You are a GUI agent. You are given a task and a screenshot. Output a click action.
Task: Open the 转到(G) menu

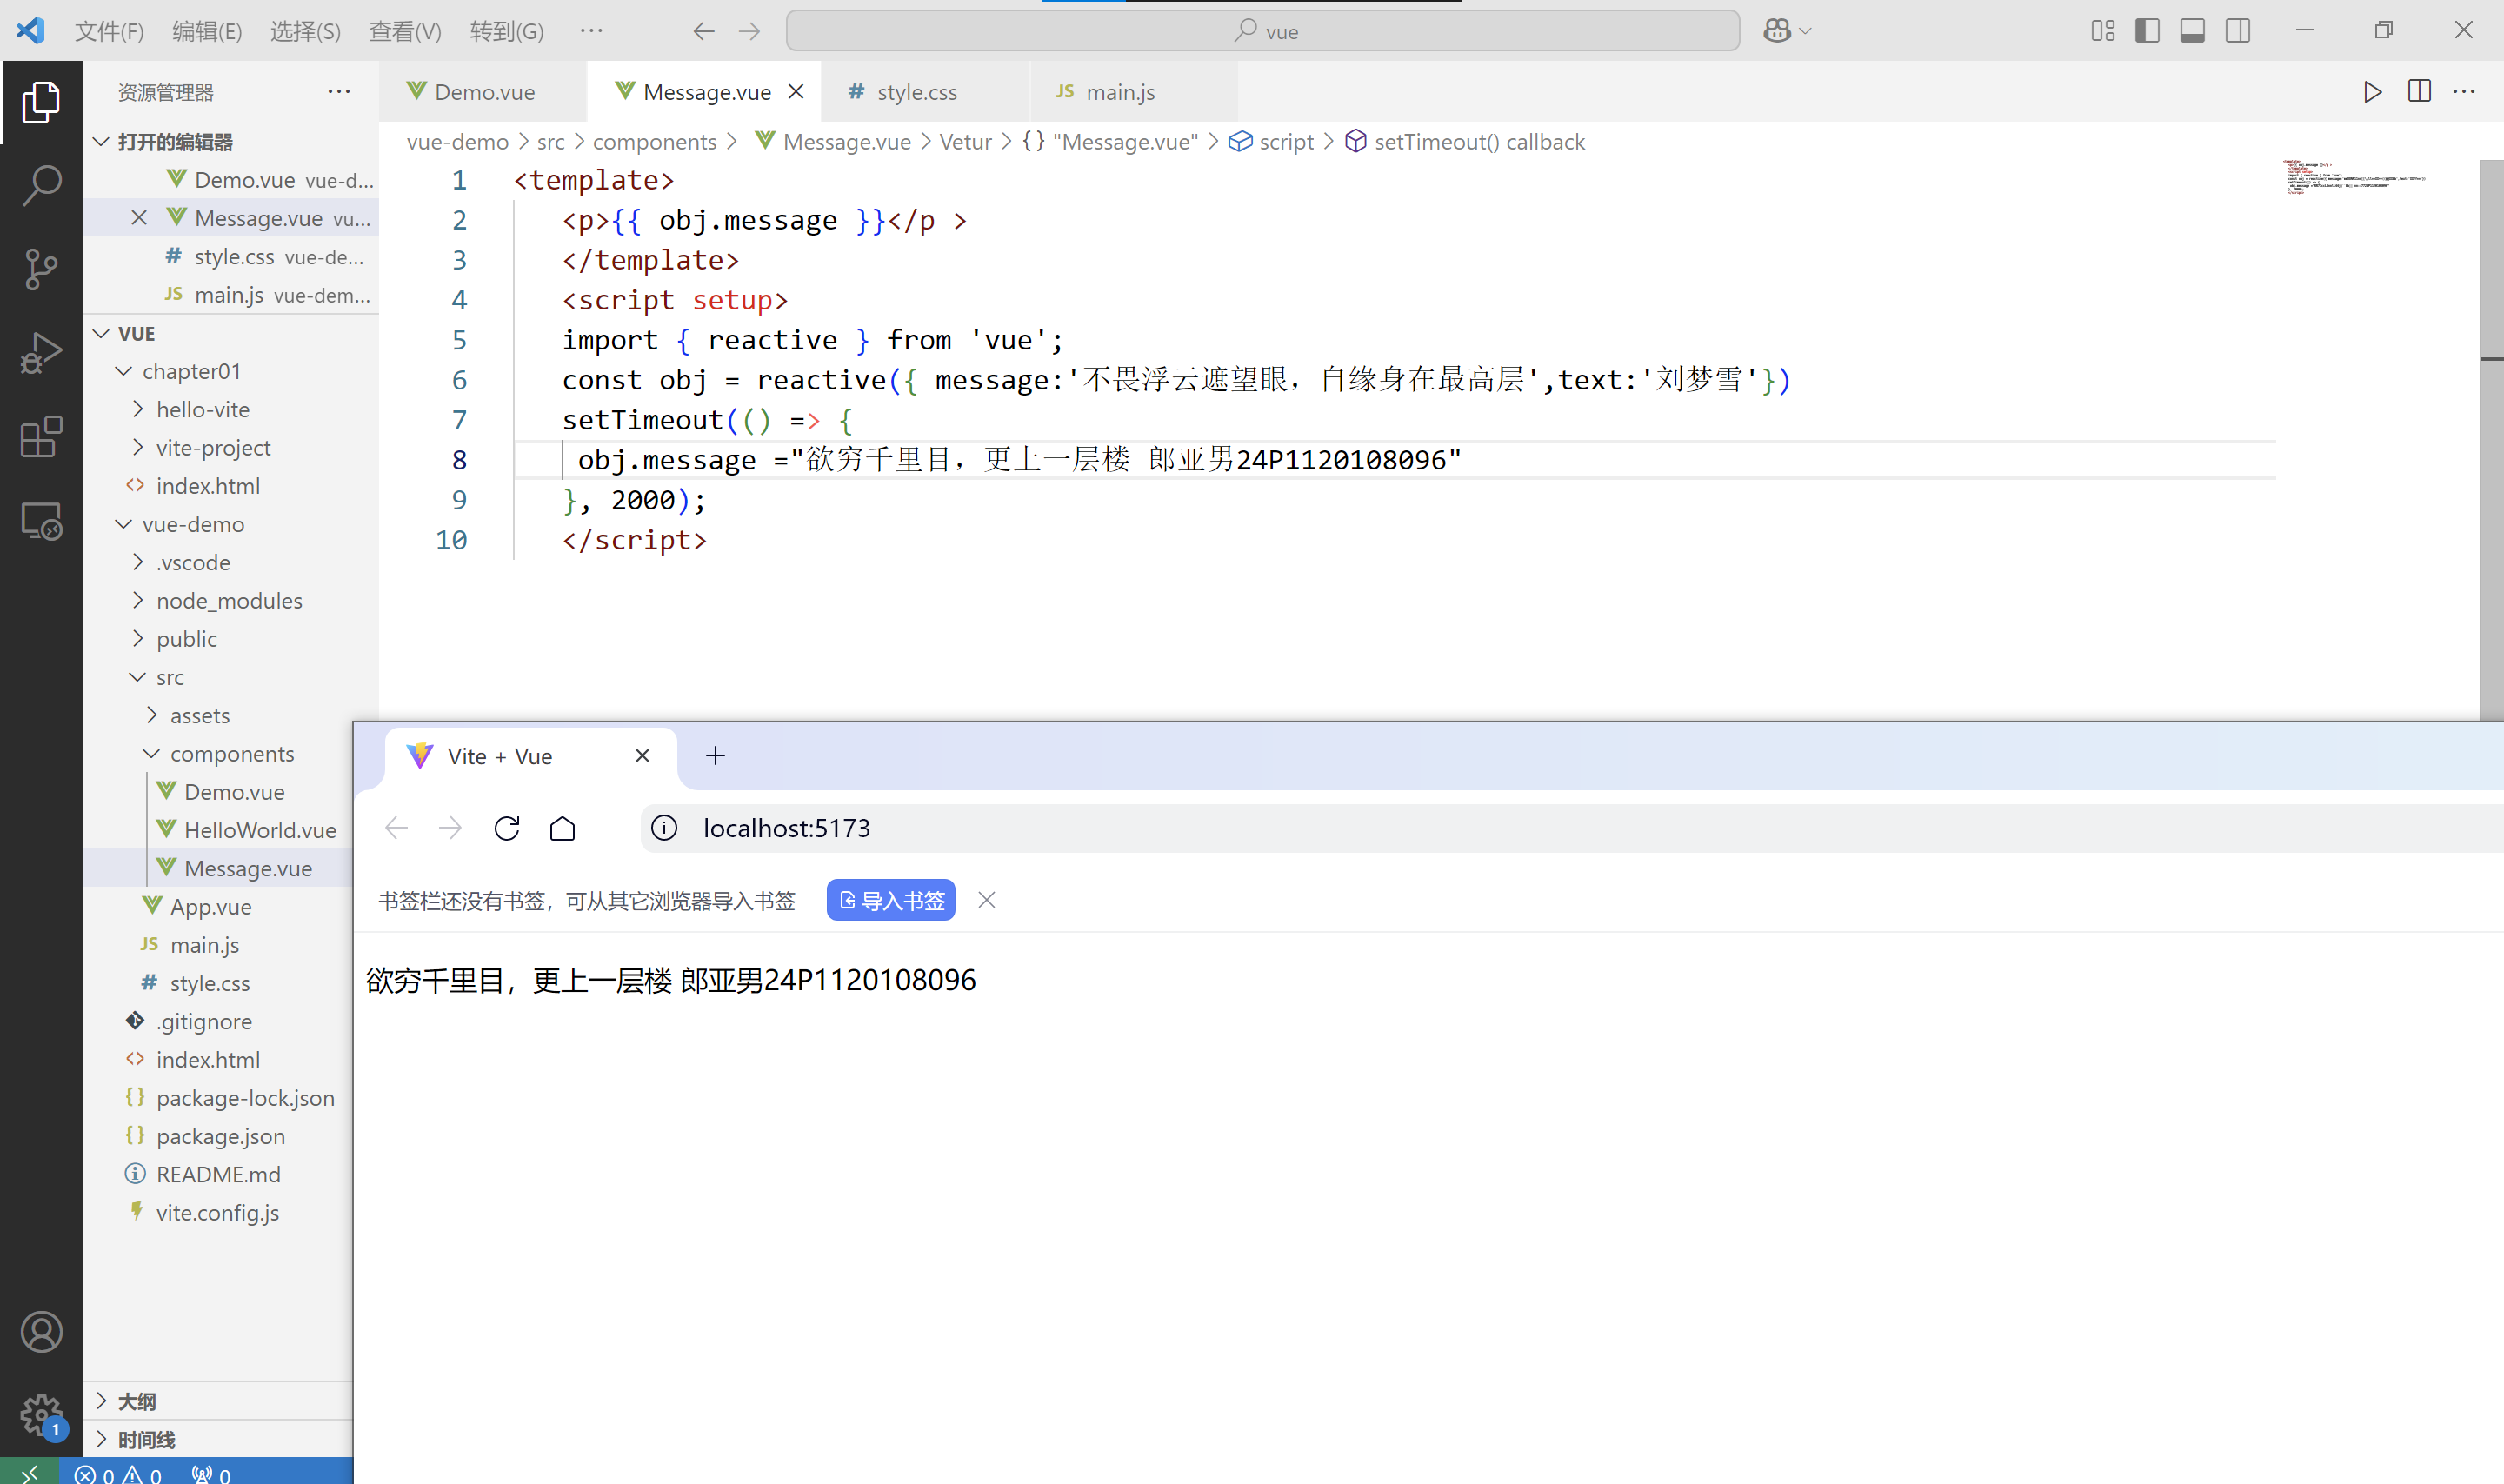coord(506,31)
